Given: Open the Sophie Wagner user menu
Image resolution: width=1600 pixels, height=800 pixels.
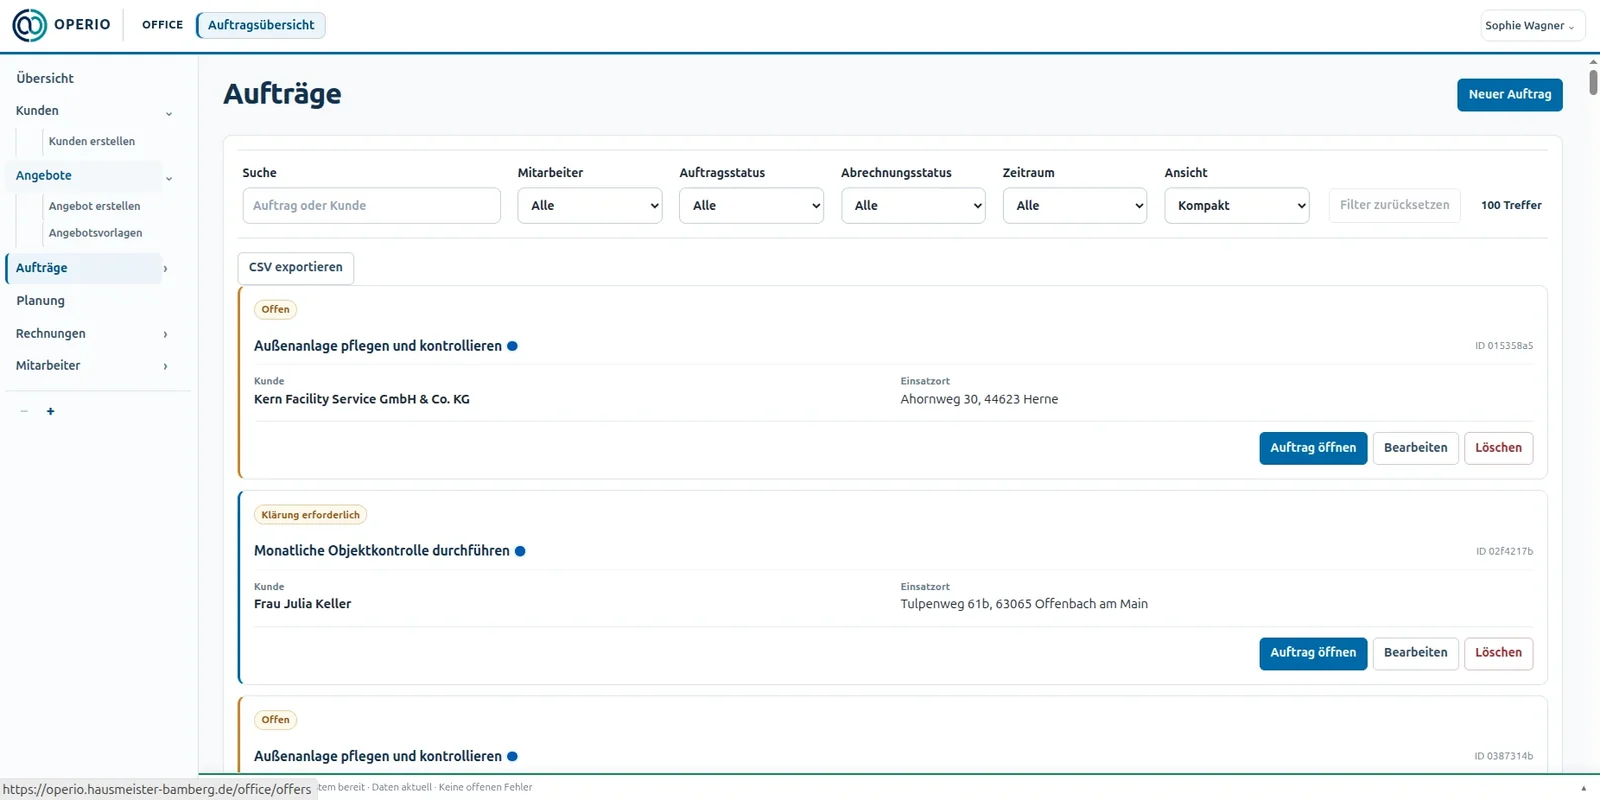Looking at the screenshot, I should pos(1530,26).
